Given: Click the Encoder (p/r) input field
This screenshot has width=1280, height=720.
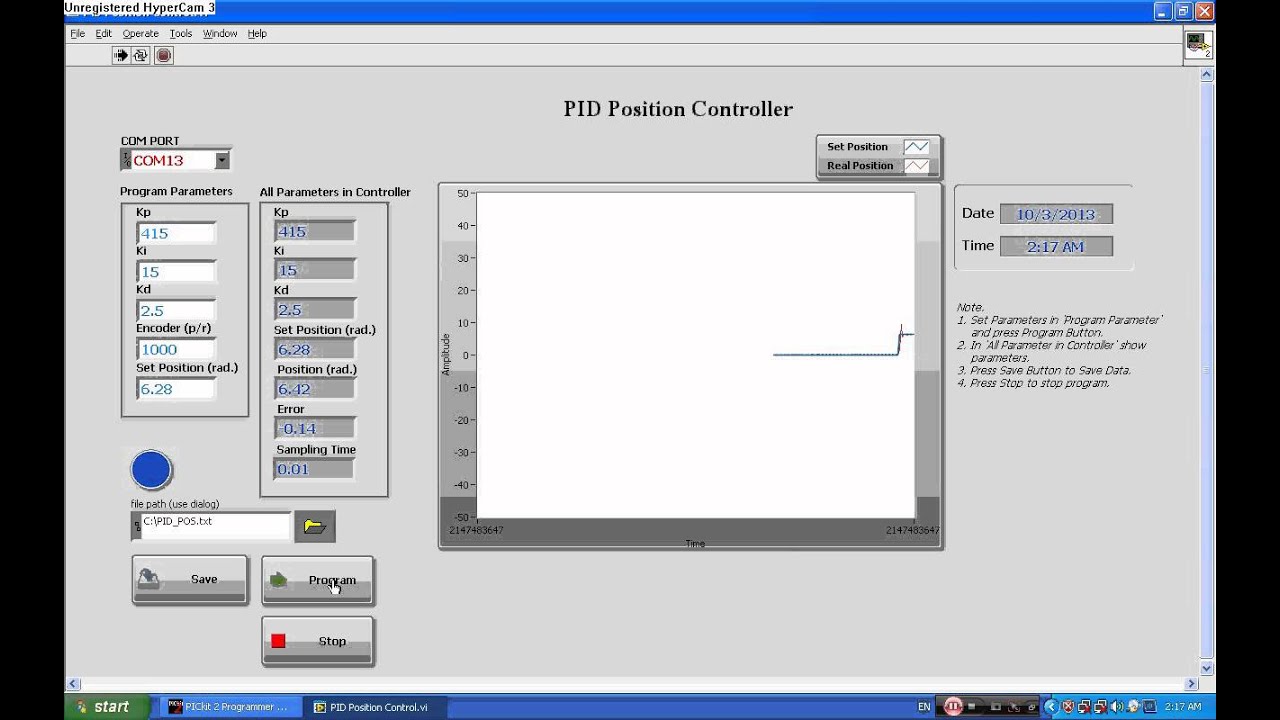Looking at the screenshot, I should [176, 349].
